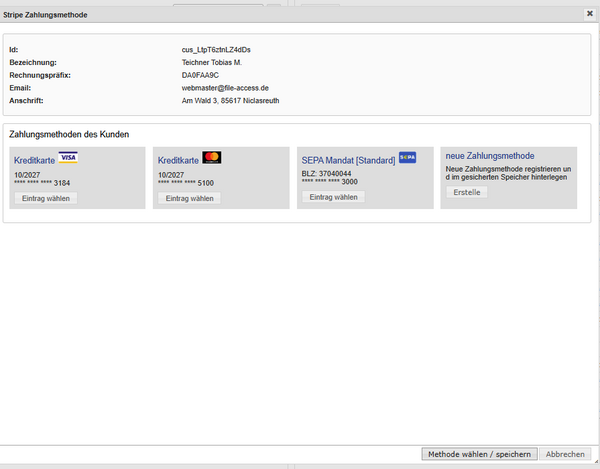The height and width of the screenshot is (469, 600).
Task: Select the address Am Wald 3, 85617 Niclasreuth
Action: 230,101
